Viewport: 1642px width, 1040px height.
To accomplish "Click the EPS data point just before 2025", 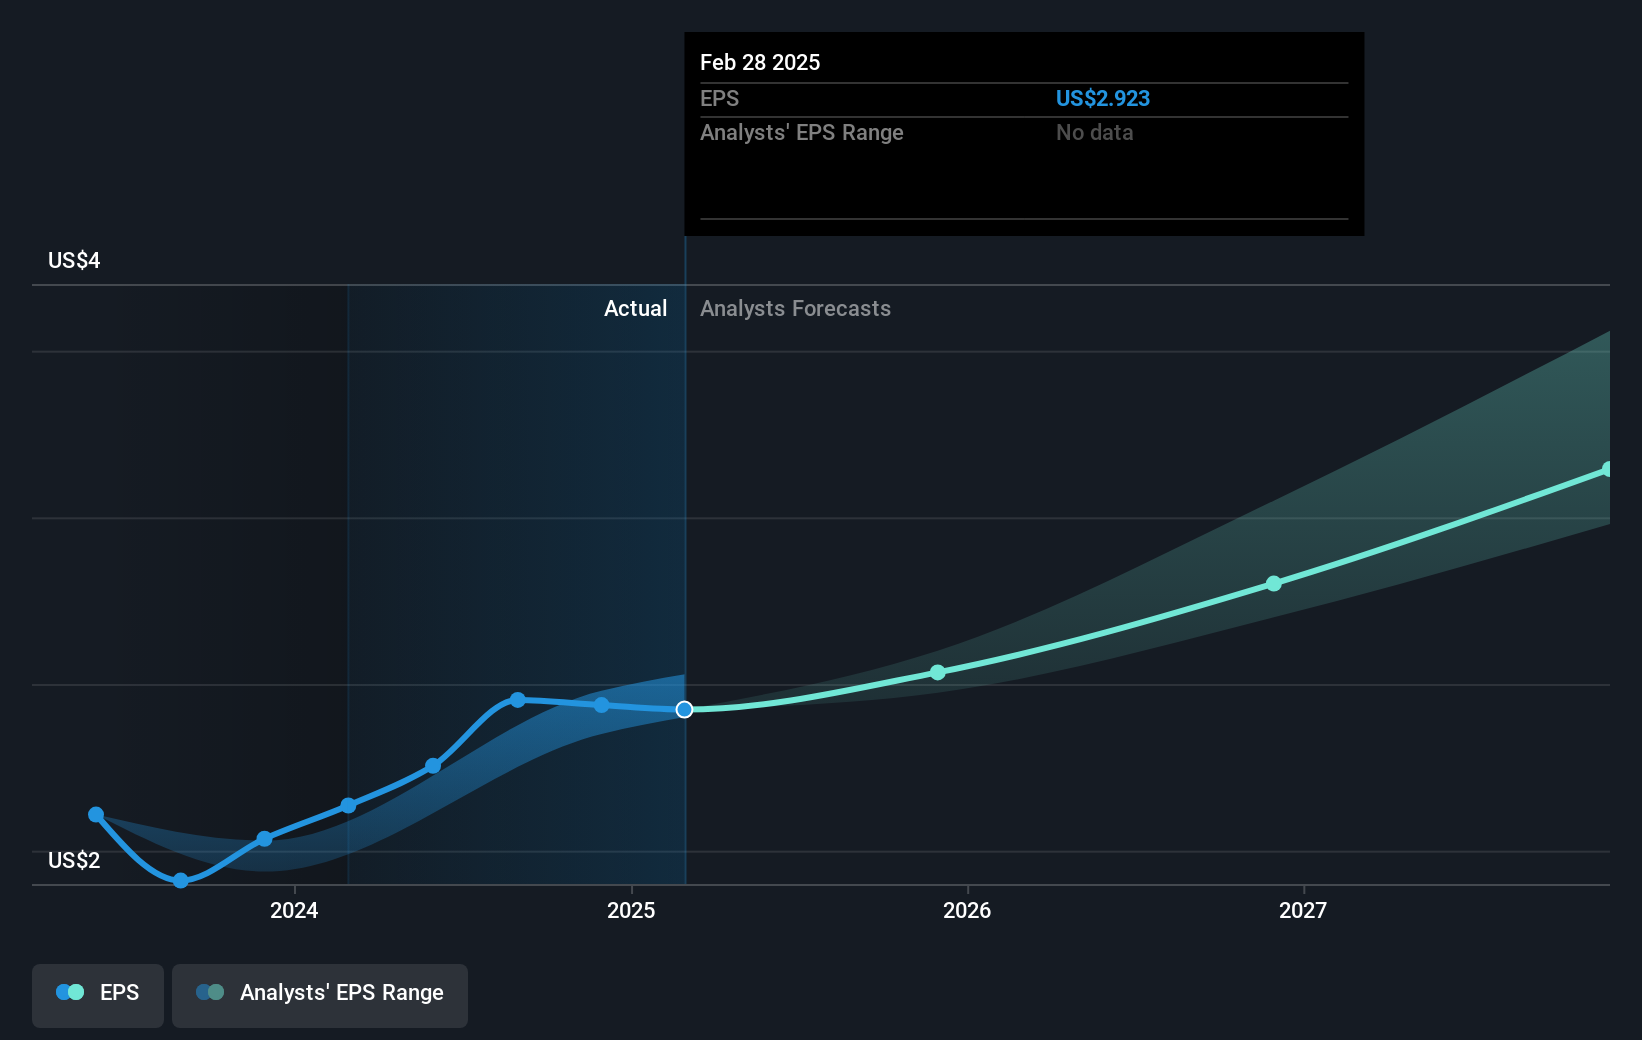I will click(x=601, y=705).
